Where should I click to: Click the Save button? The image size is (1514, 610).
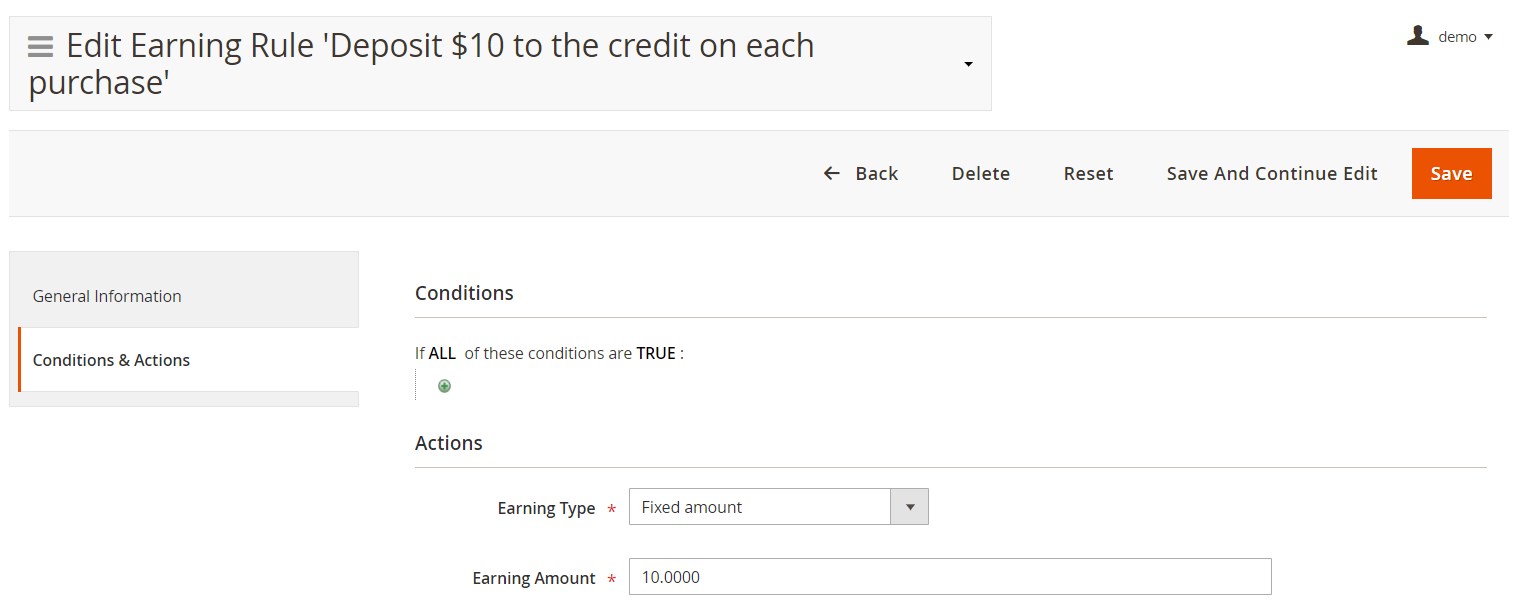(x=1451, y=173)
